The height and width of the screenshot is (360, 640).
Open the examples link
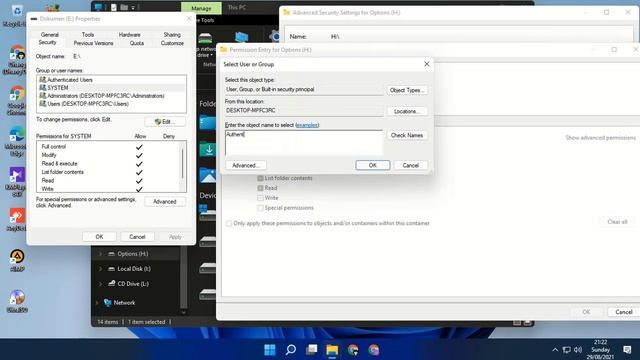(x=307, y=125)
